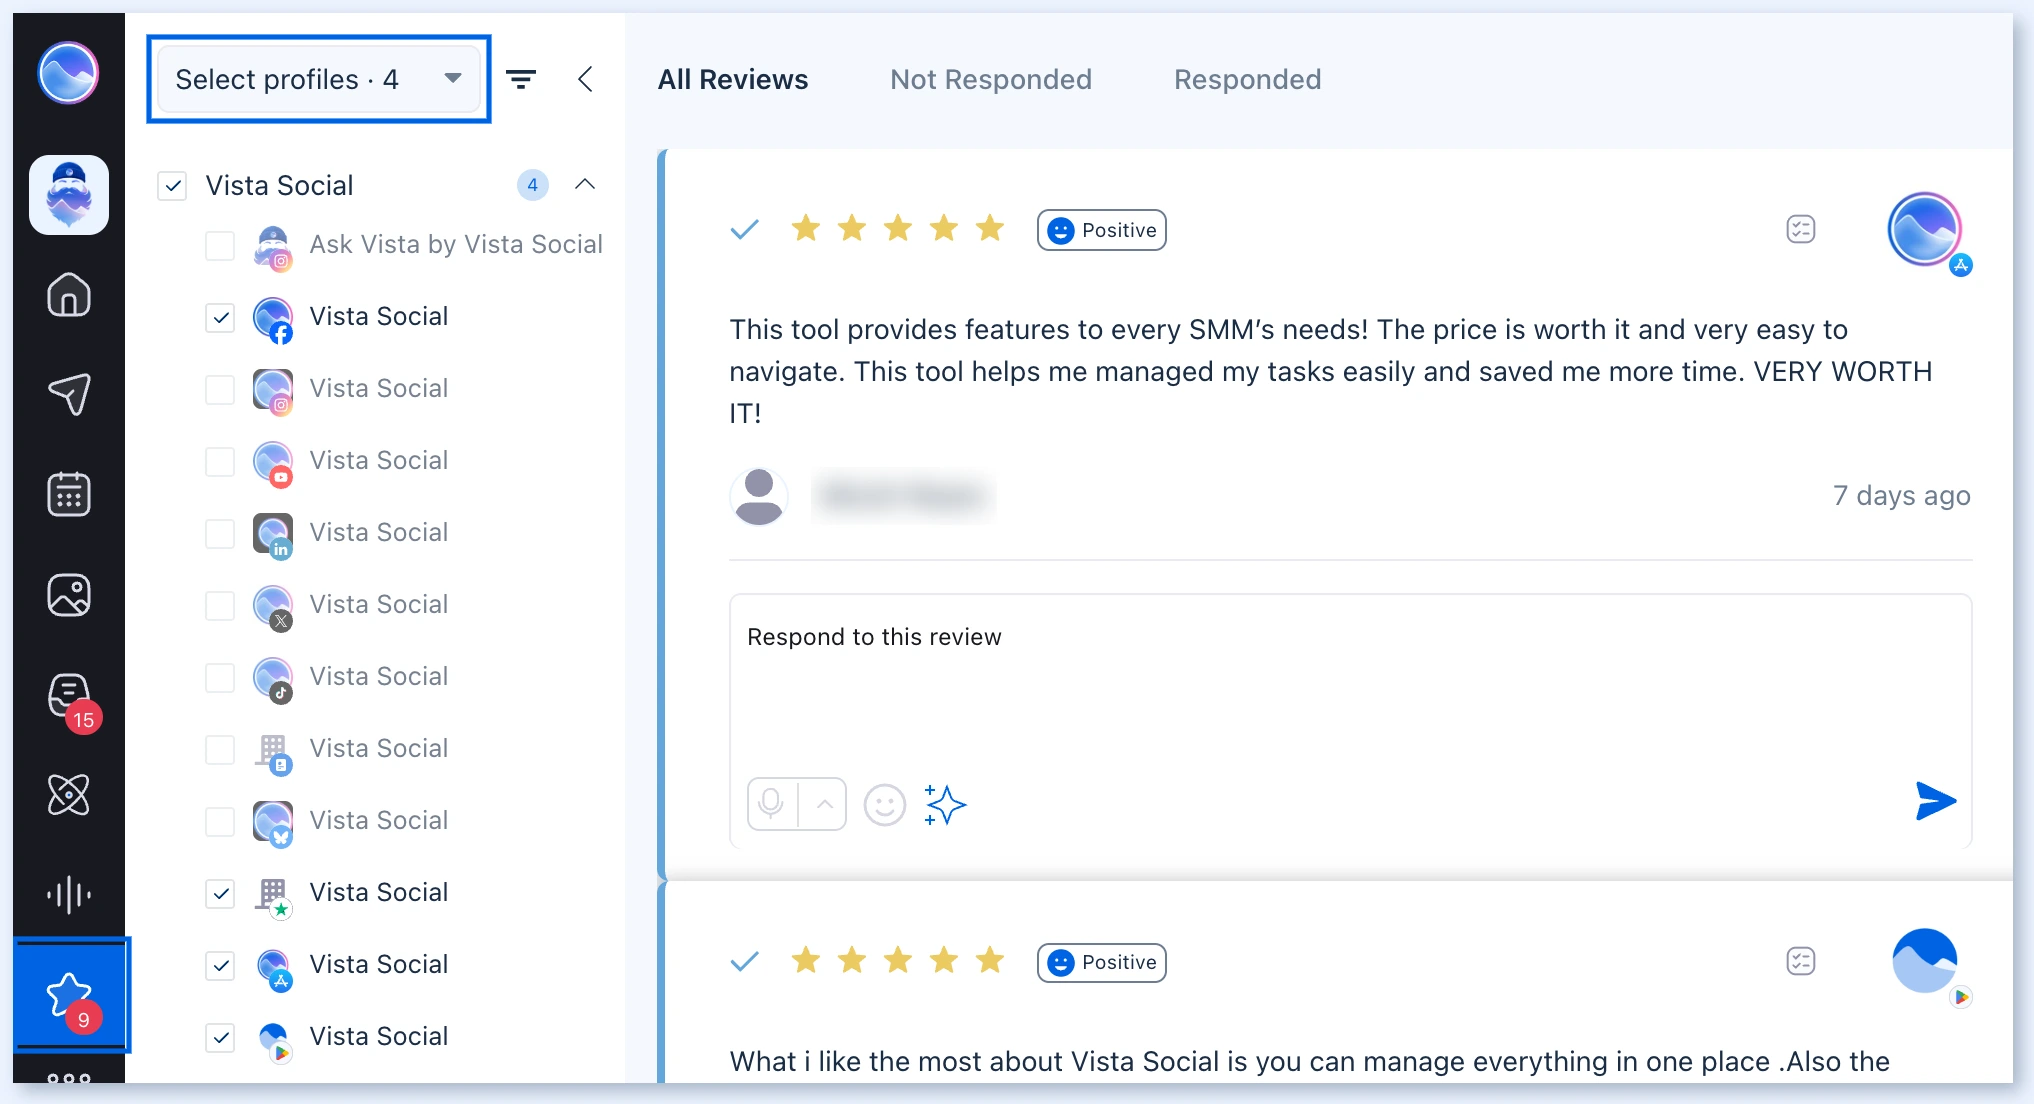Check the Ask Vista by Vista Social profile

tap(220, 246)
